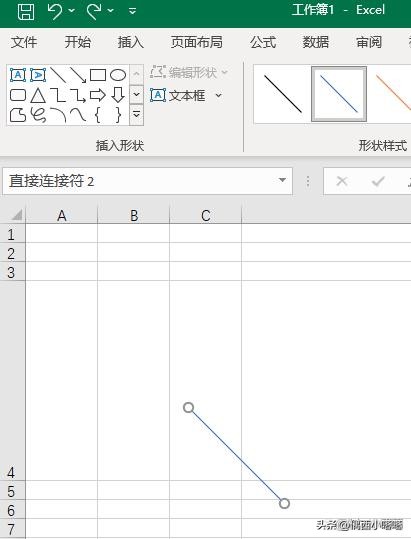
Task: Open the Name Box dropdown arrow
Action: tap(282, 180)
